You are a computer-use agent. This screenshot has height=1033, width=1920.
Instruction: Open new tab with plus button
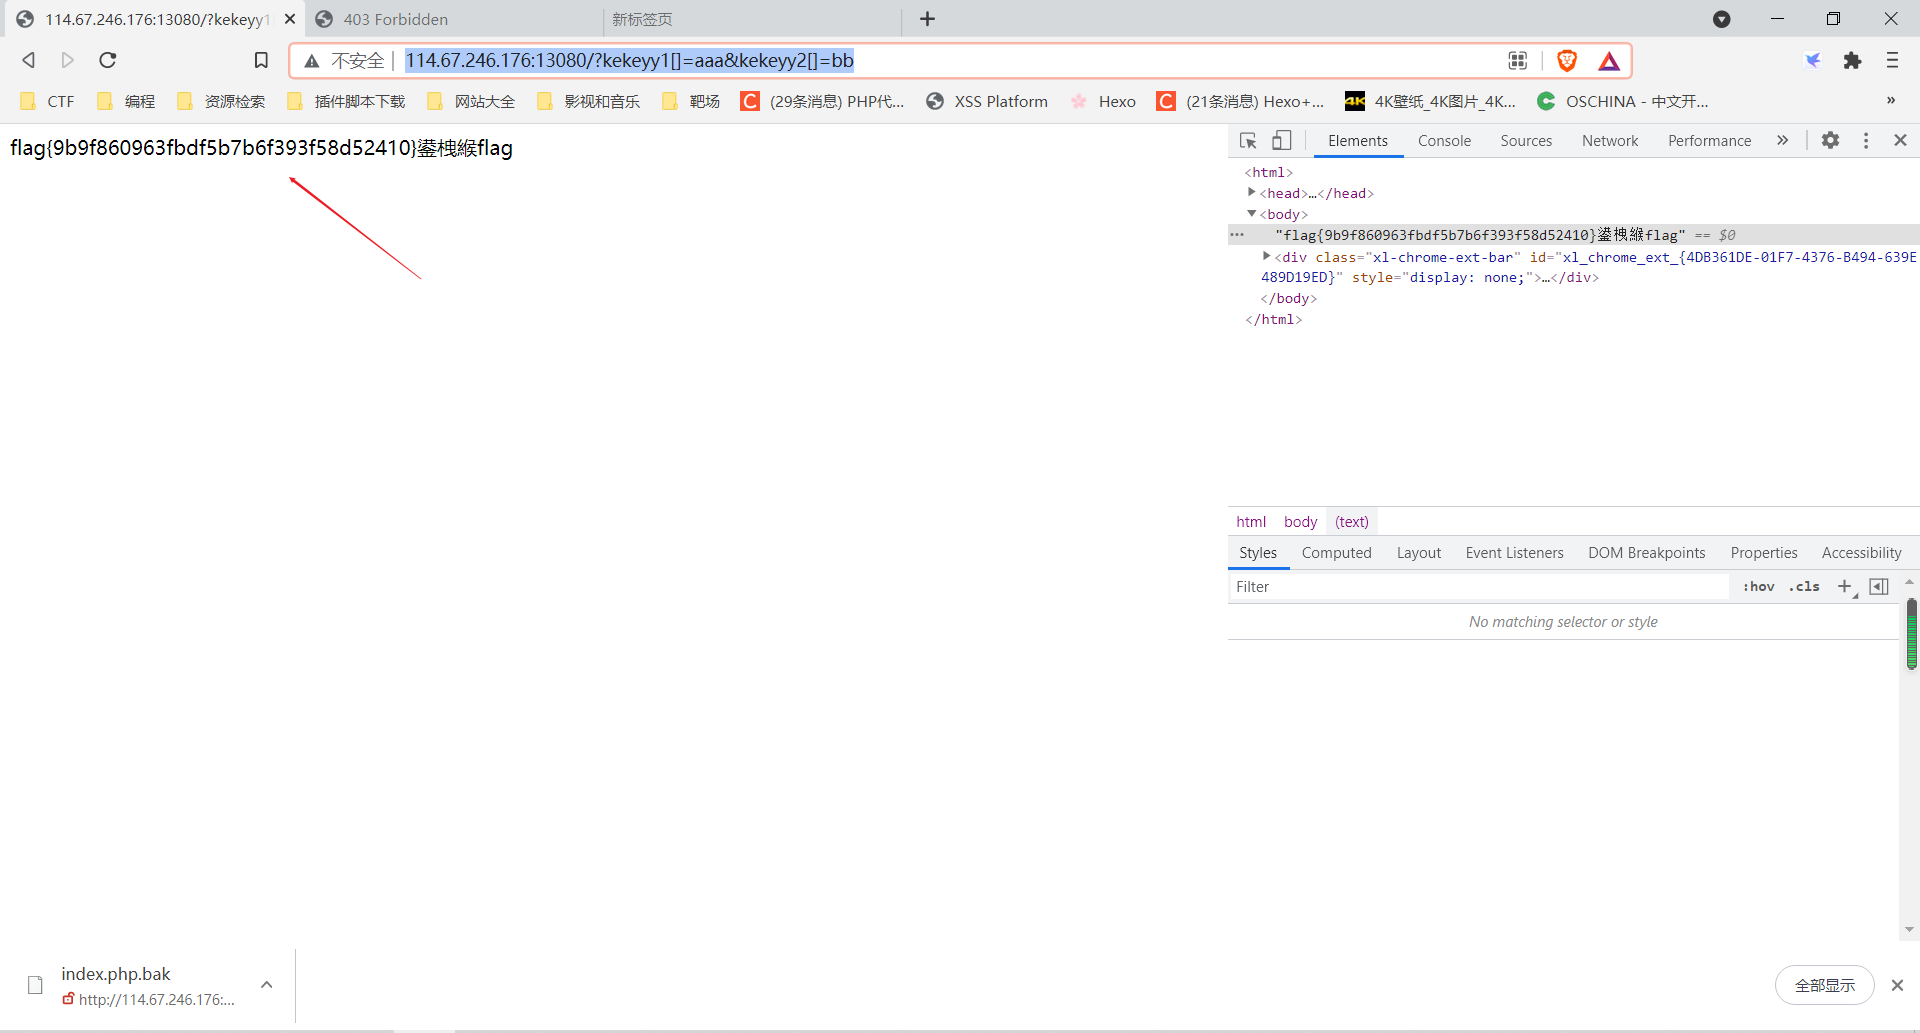pos(927,19)
